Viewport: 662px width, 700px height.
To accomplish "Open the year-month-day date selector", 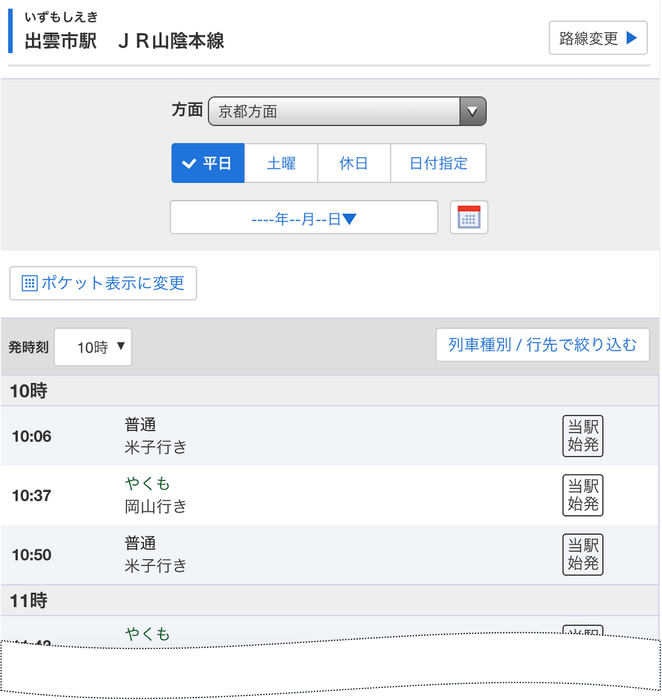I will pos(304,217).
